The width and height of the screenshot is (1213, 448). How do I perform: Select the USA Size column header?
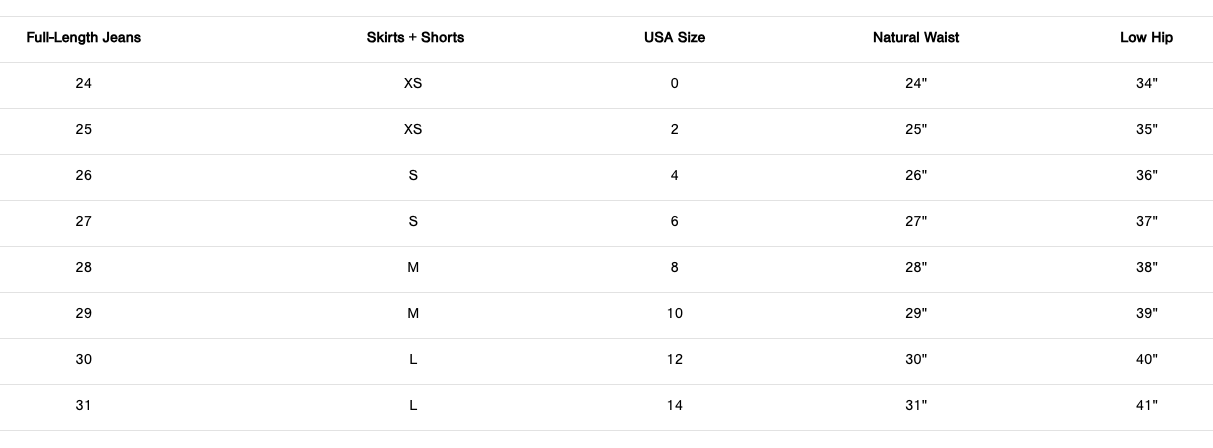(674, 38)
